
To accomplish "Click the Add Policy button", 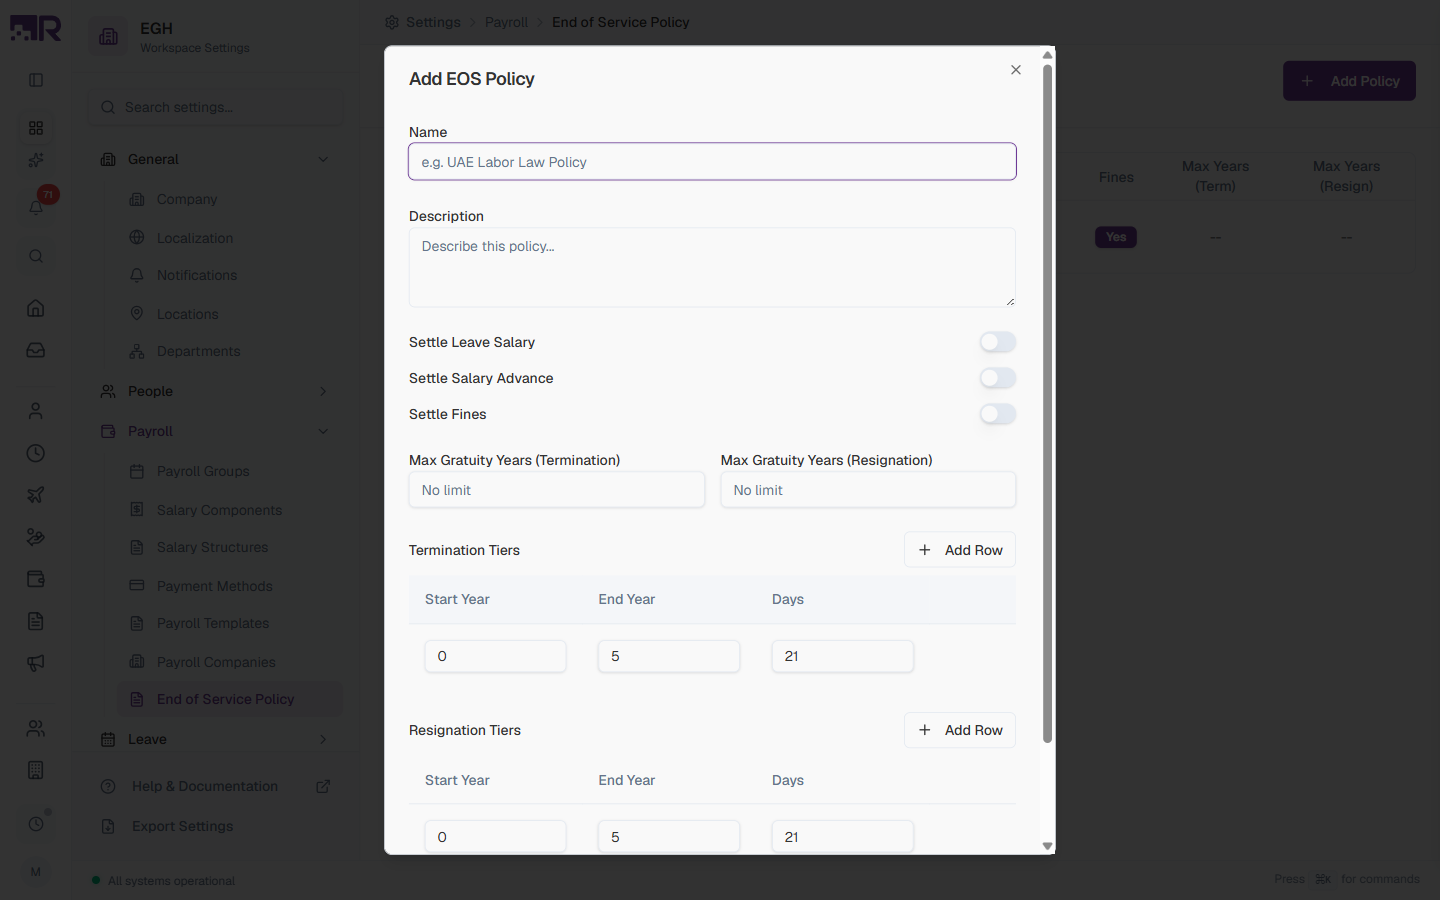I will click(1349, 81).
